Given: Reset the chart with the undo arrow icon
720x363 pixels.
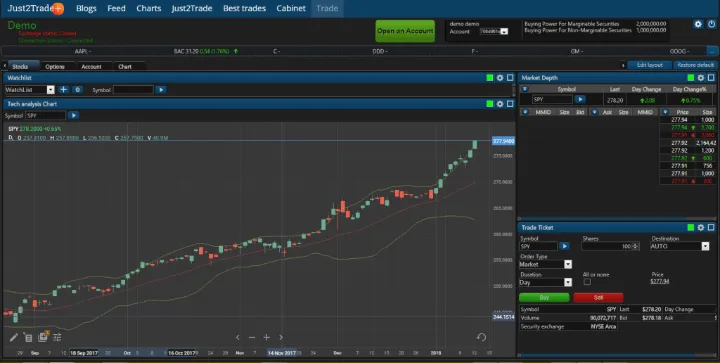Looking at the screenshot, I should (481, 337).
